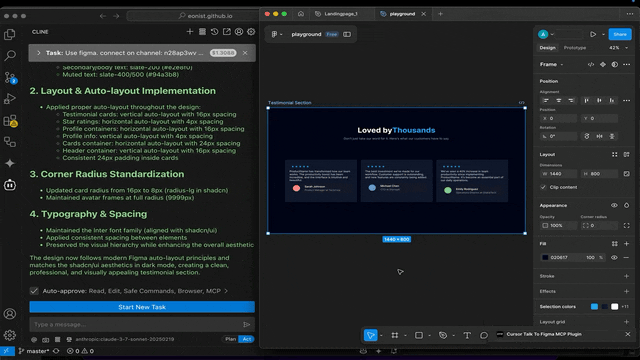
Task: Open more alignment options ellipsis
Action: click(x=627, y=100)
